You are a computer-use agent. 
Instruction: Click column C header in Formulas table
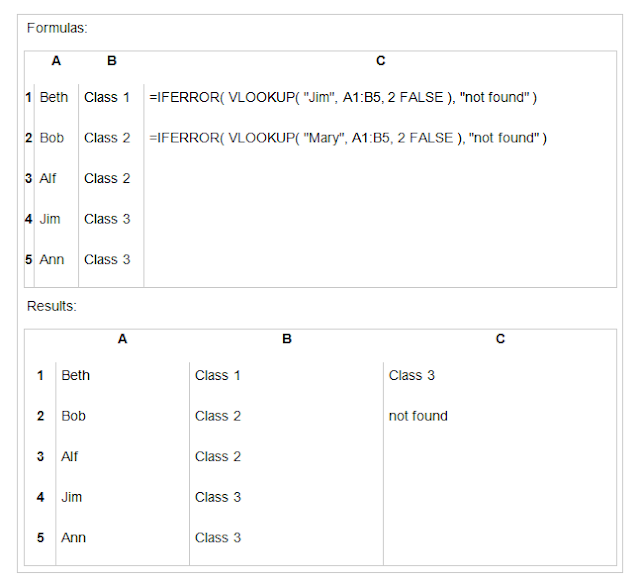(x=380, y=61)
